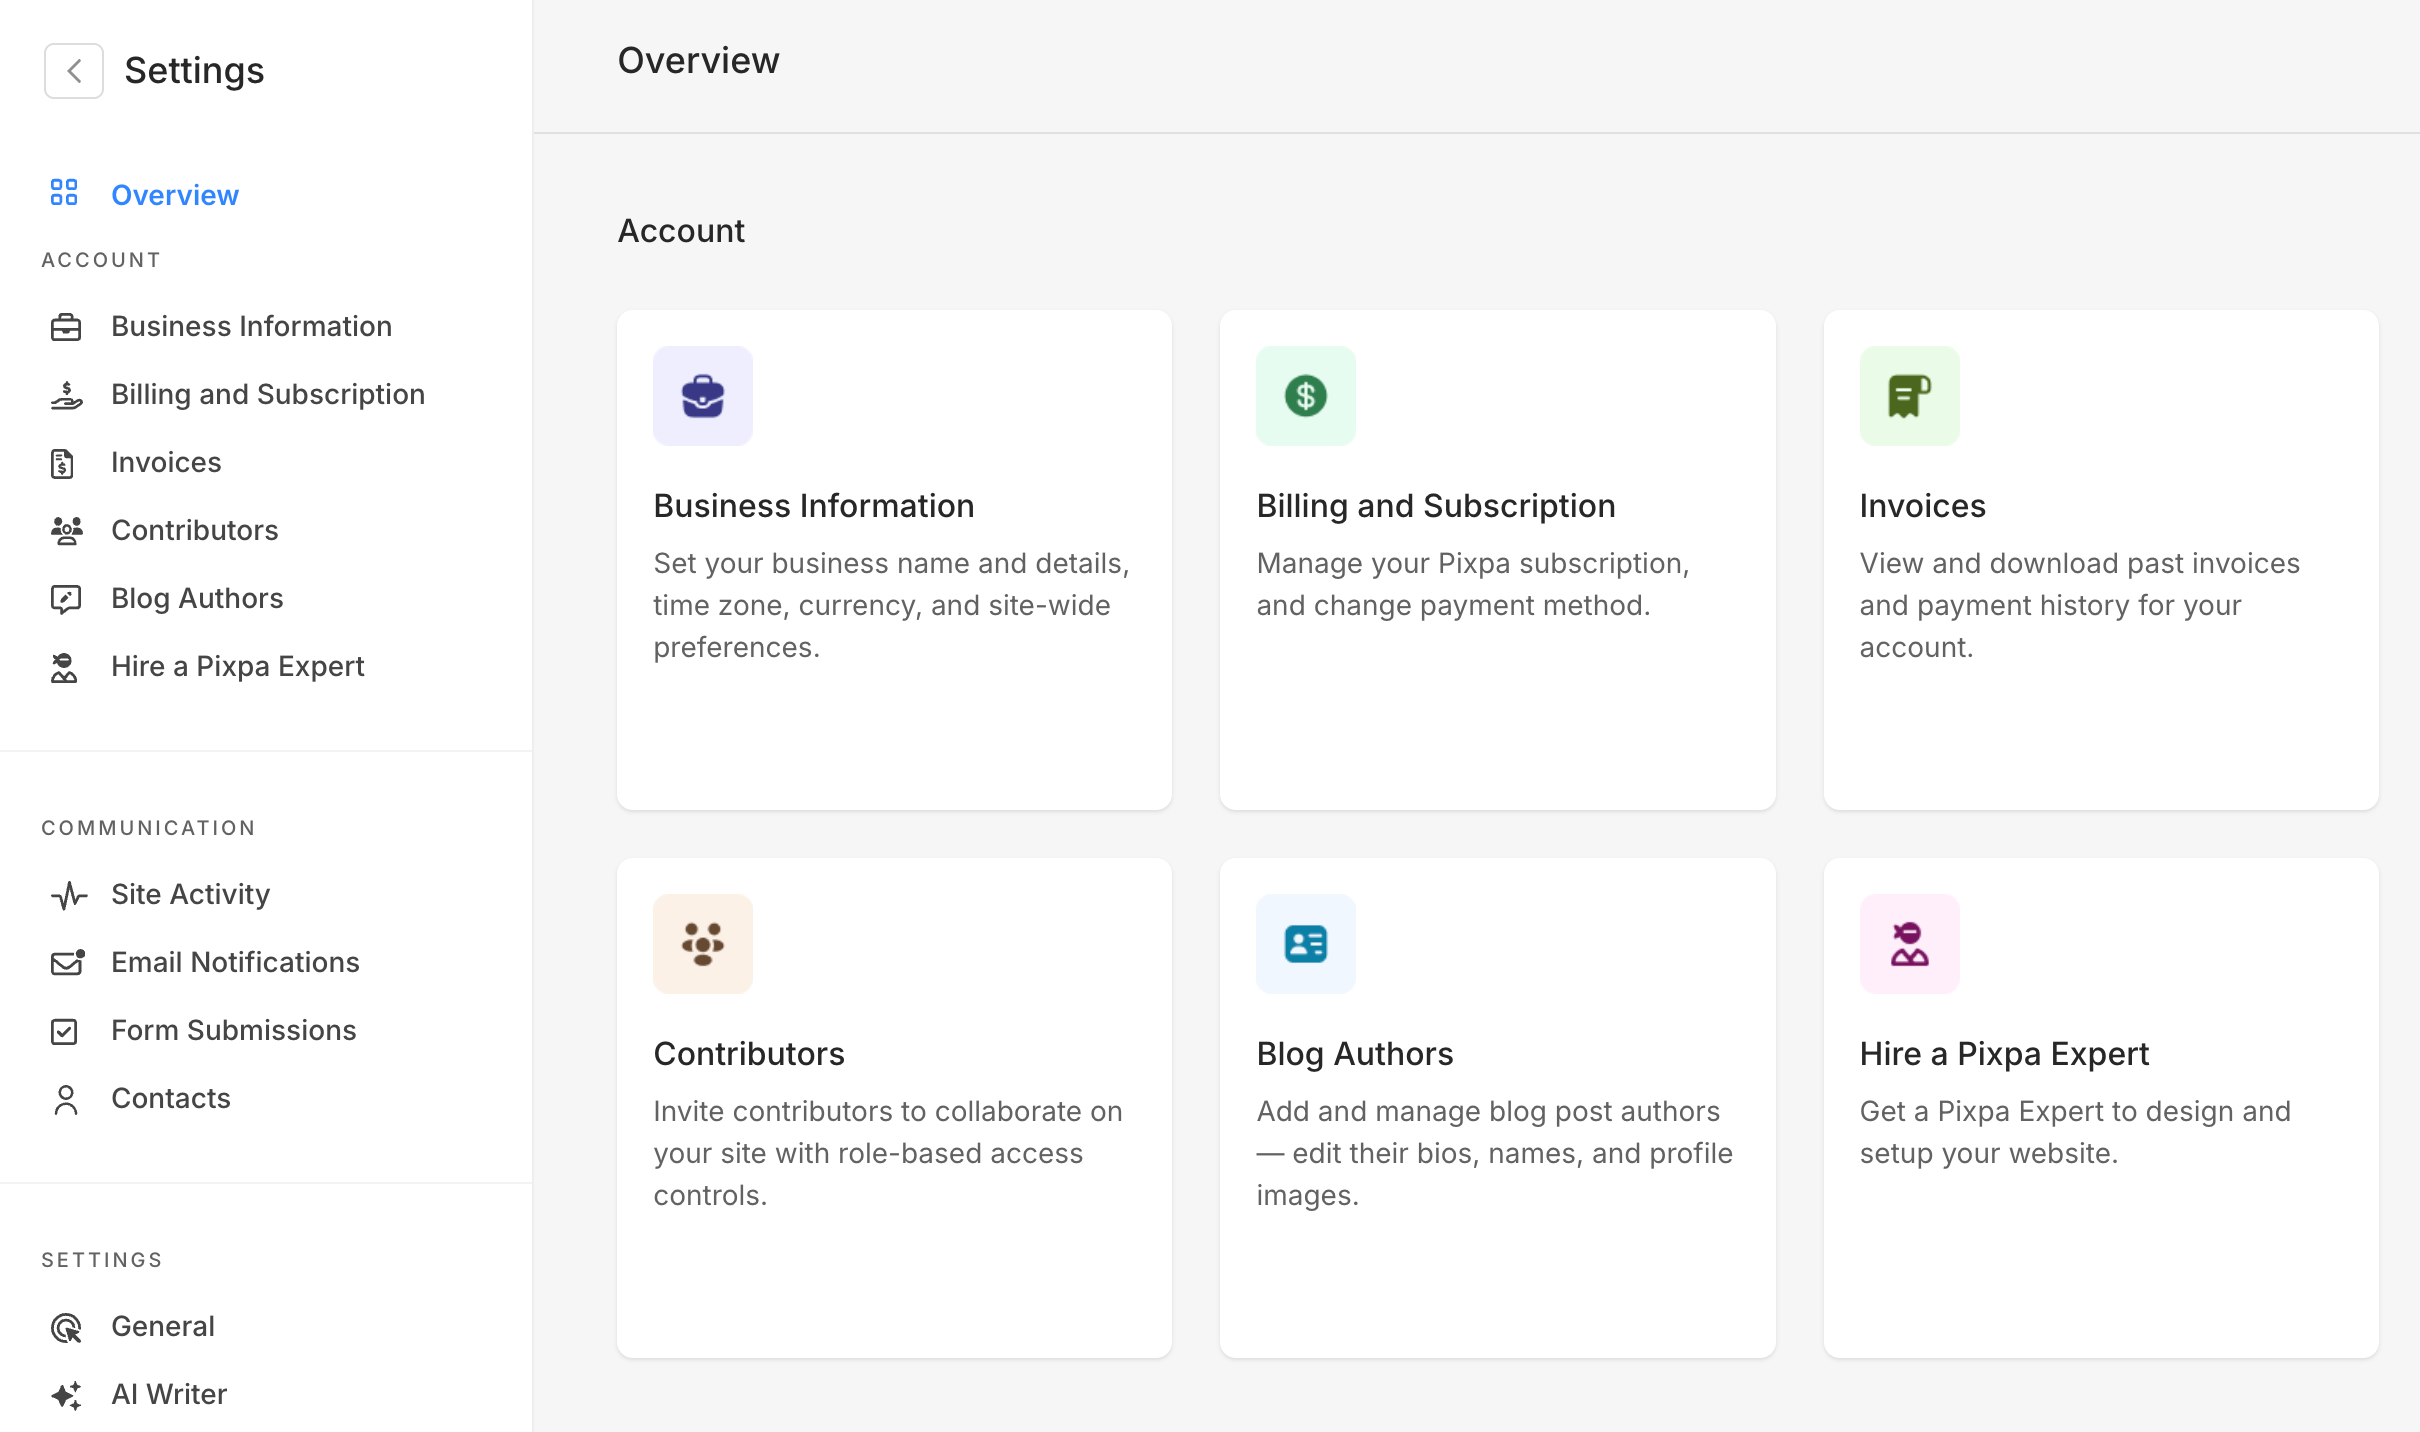Viewport: 2420px width, 1432px height.
Task: Click the sparkle icon beside AI Writer
Action: 67,1394
